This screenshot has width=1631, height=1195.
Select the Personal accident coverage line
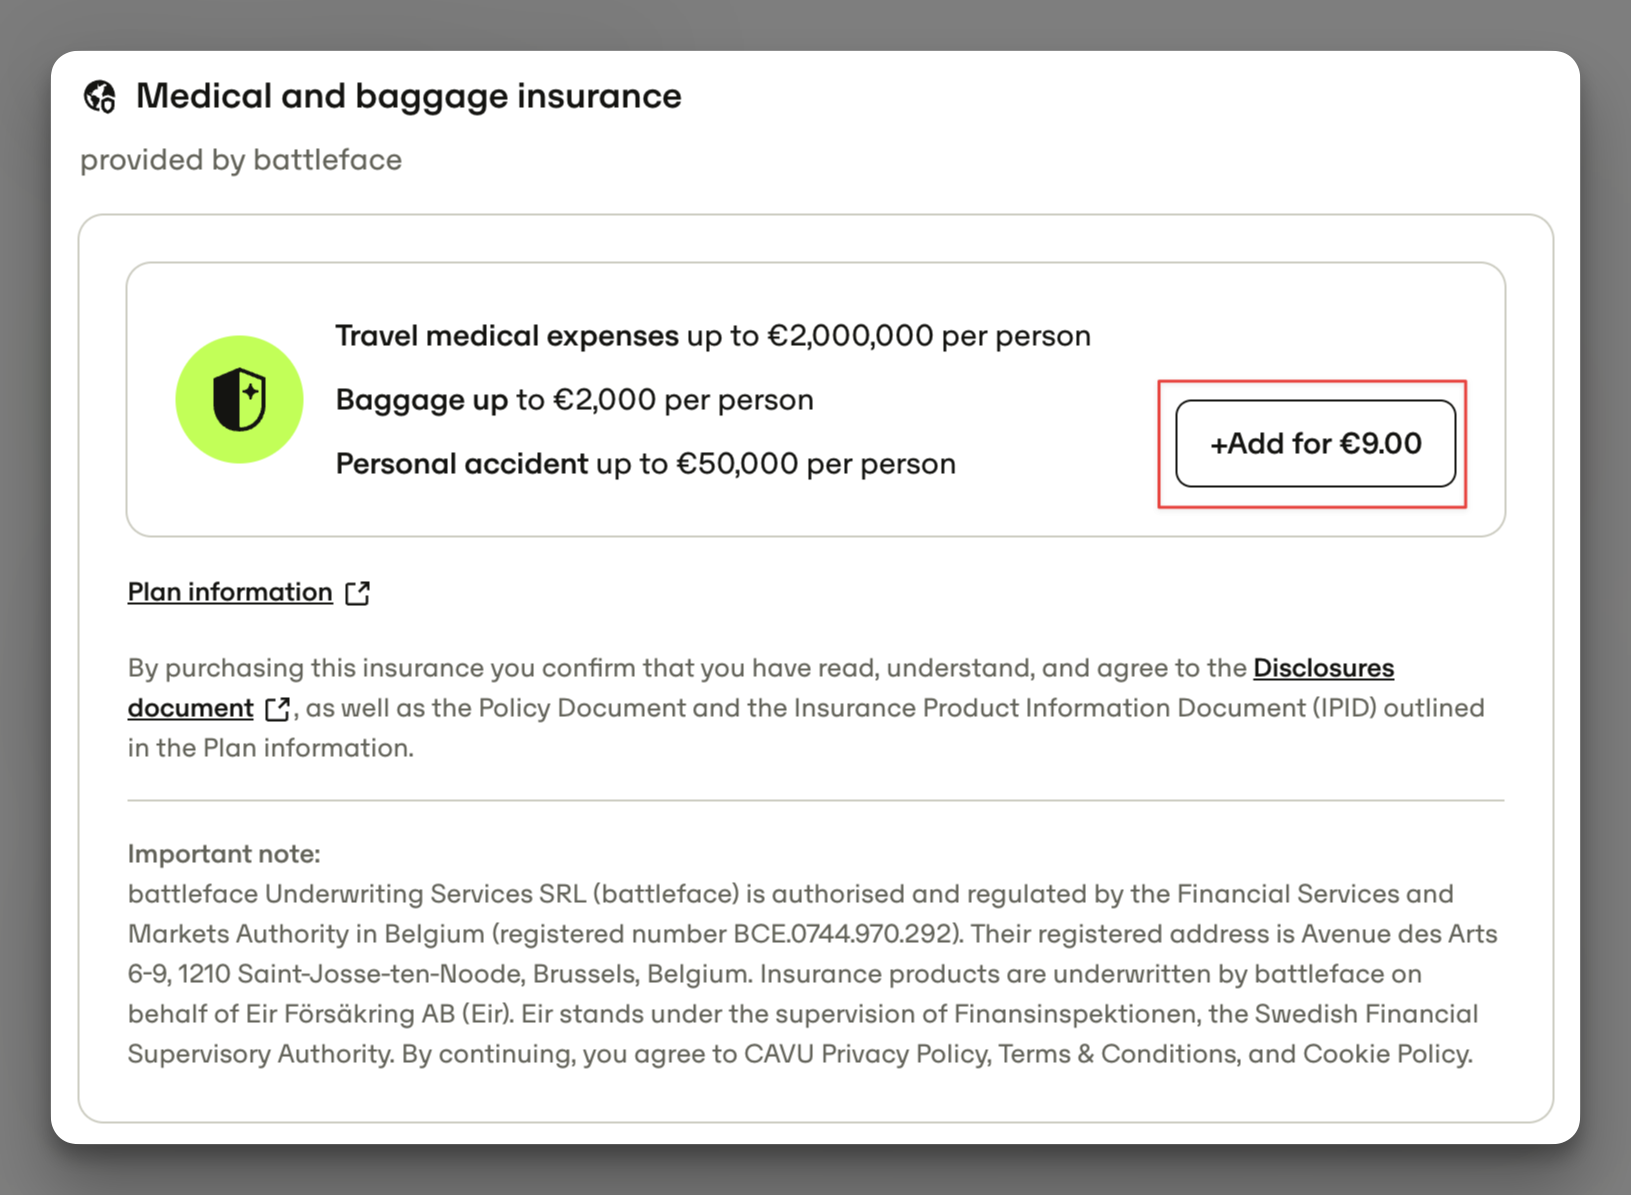(646, 464)
